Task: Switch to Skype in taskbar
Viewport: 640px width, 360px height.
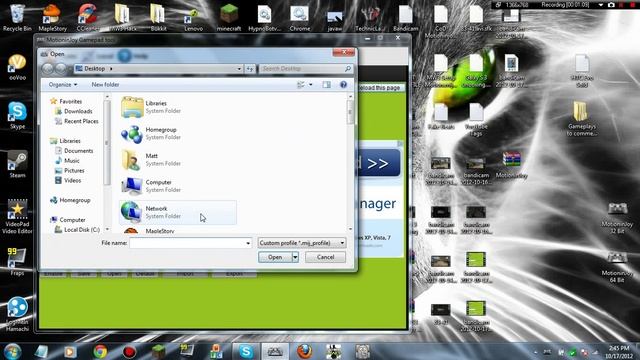Action: (x=246, y=351)
